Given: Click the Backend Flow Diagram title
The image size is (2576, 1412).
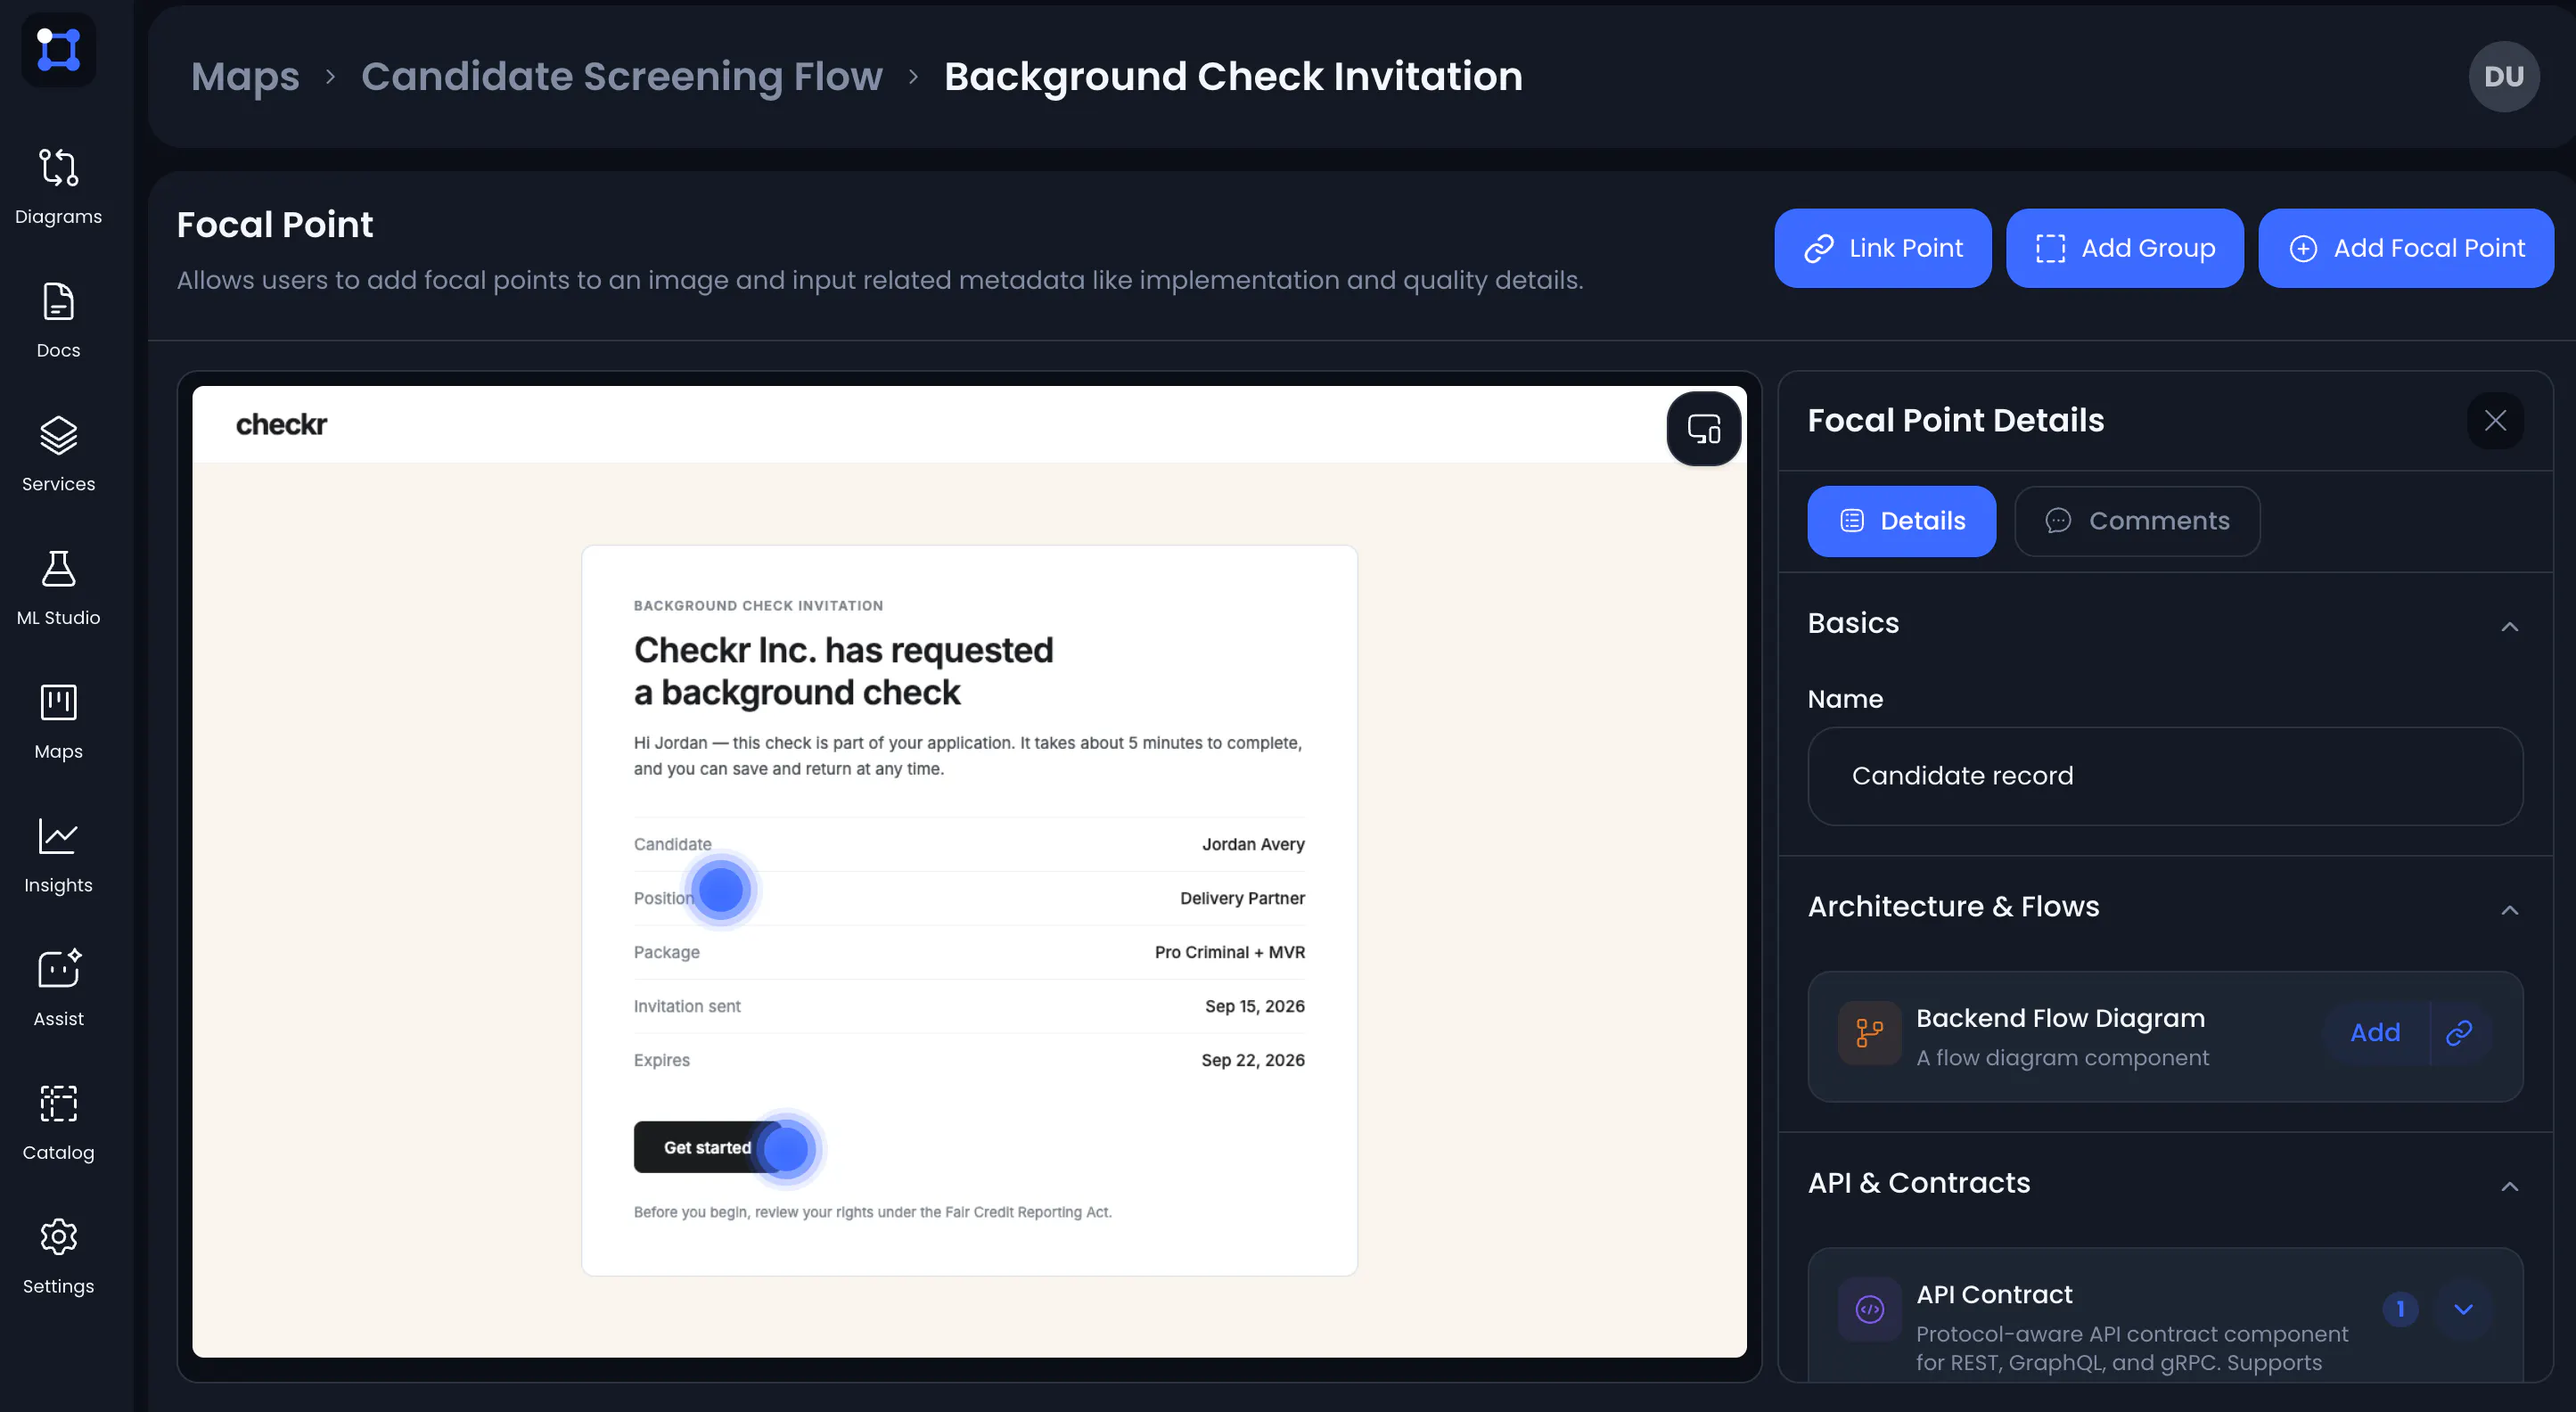Looking at the screenshot, I should (2059, 1018).
